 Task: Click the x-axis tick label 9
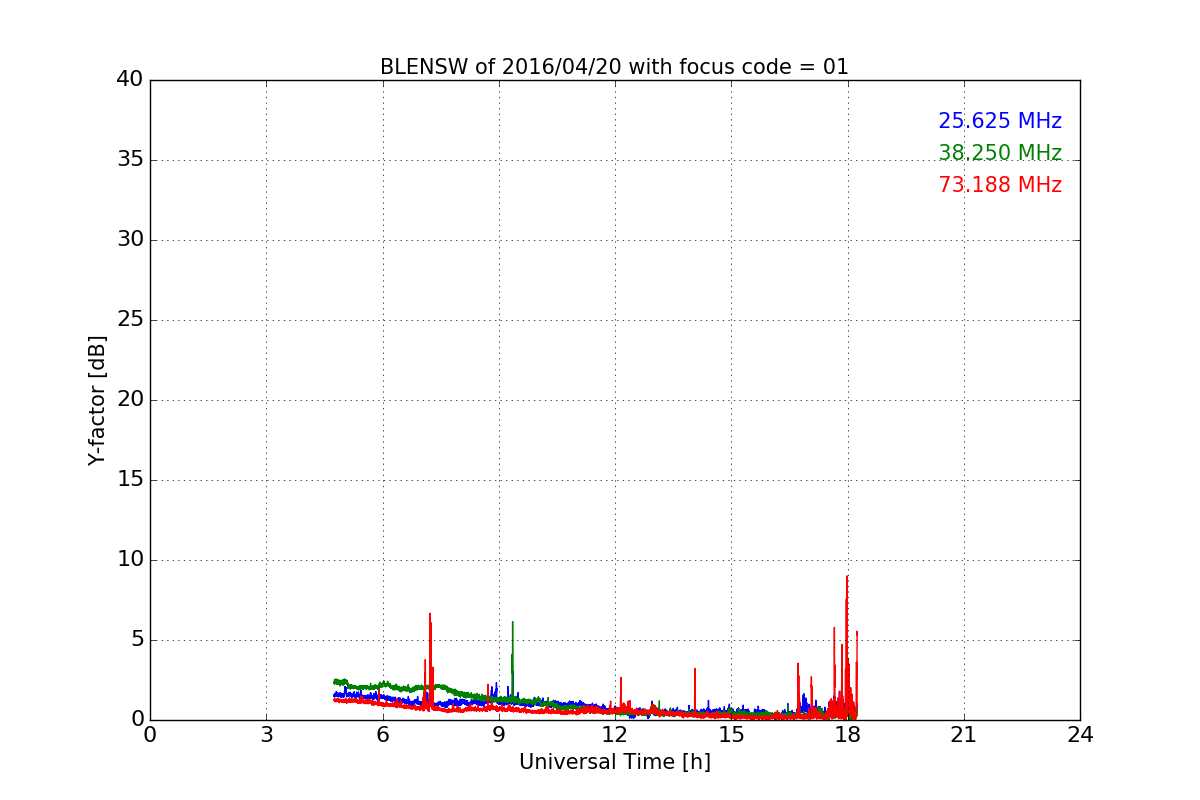pos(499,734)
